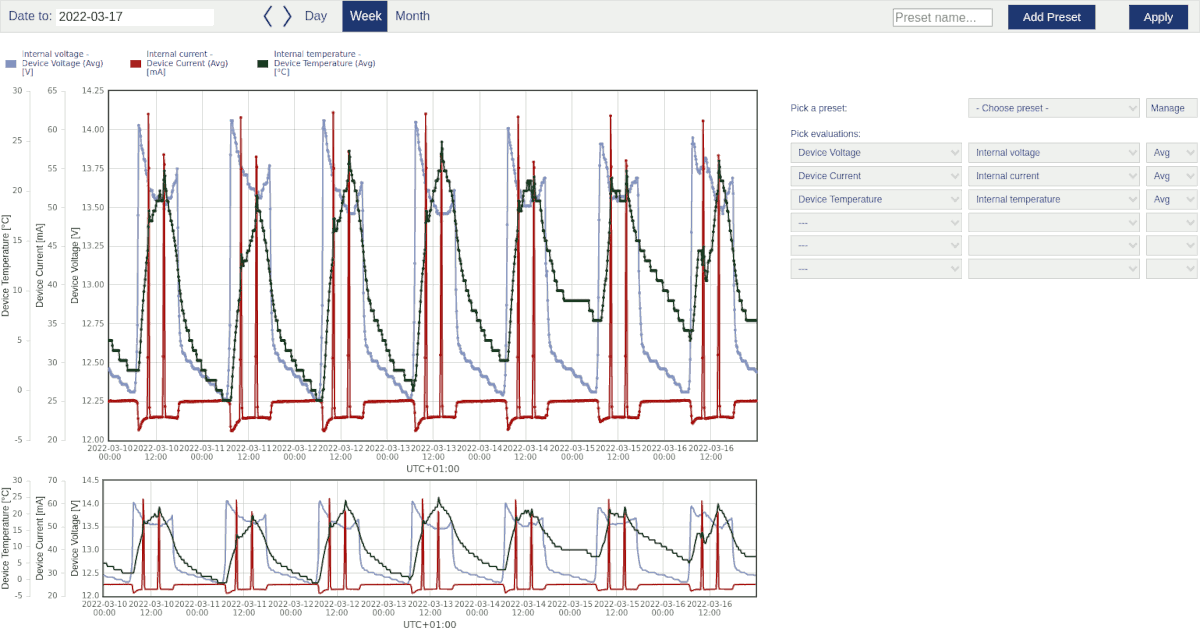Click the 'Preset name...' text field
This screenshot has height=628, width=1200.
tap(941, 16)
